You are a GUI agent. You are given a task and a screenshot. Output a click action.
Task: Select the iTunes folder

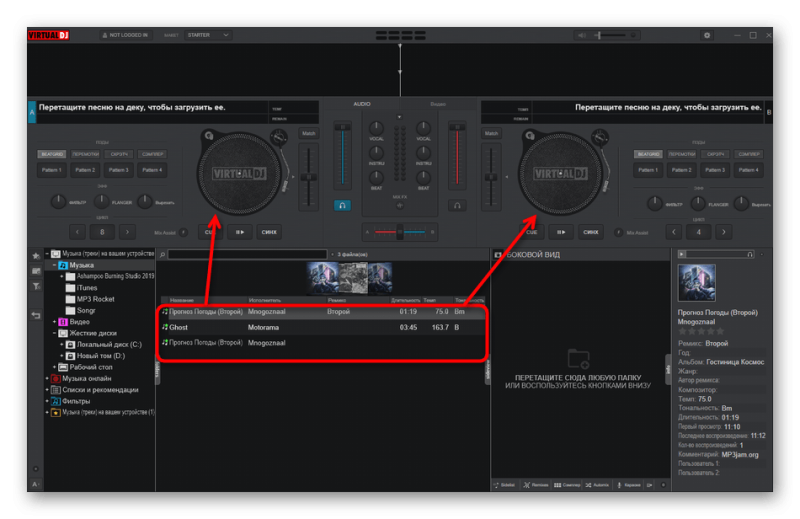click(87, 288)
